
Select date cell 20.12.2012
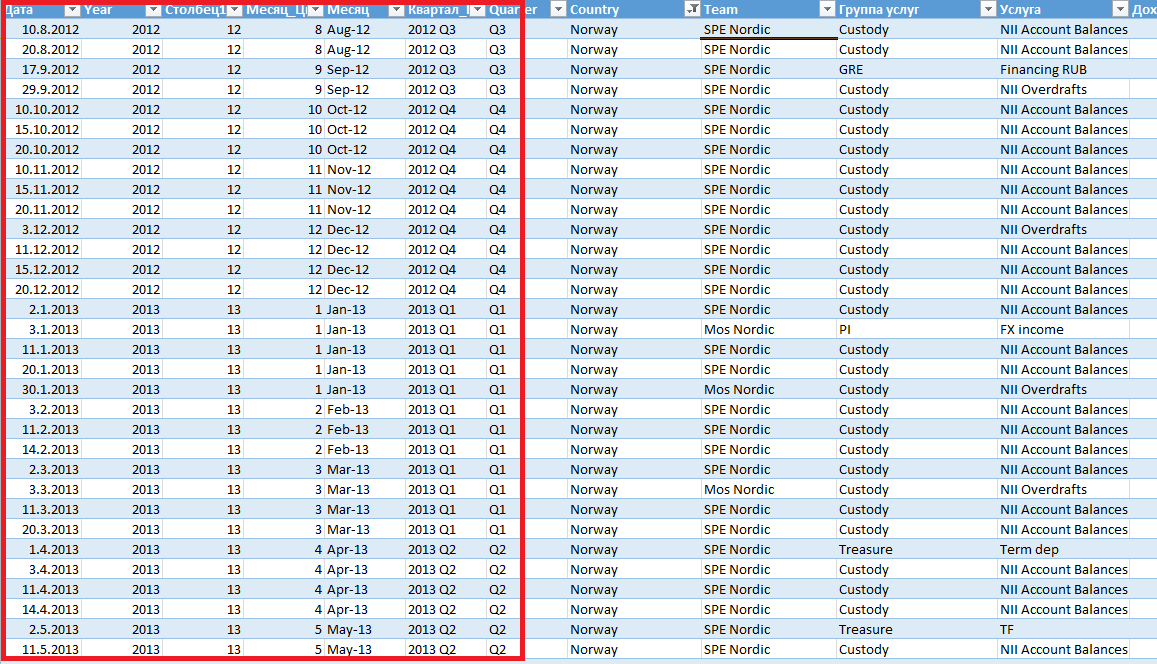point(46,289)
